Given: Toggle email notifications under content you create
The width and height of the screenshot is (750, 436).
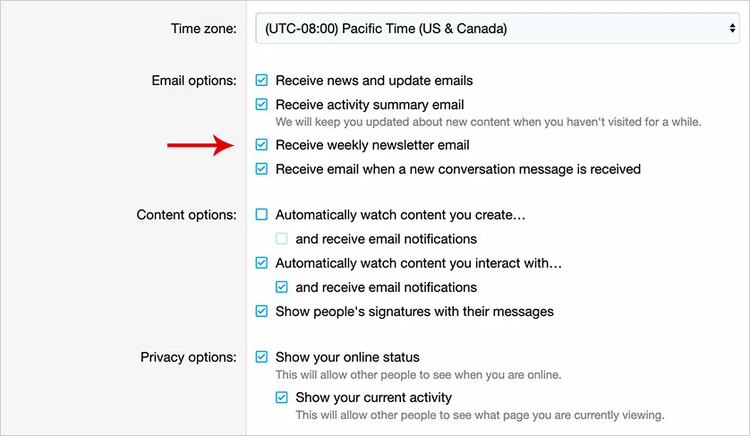Looking at the screenshot, I should click(x=282, y=239).
